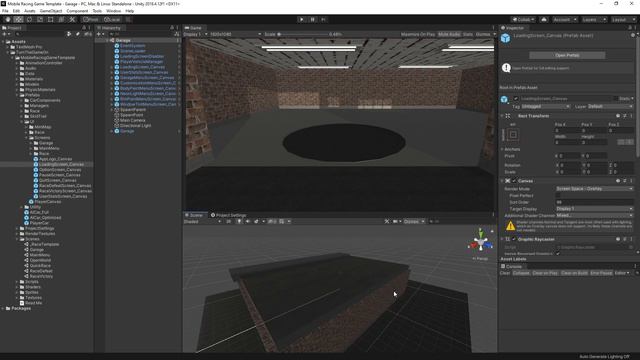The image size is (640, 360).
Task: Open the Window menu
Action: (x=113, y=11)
